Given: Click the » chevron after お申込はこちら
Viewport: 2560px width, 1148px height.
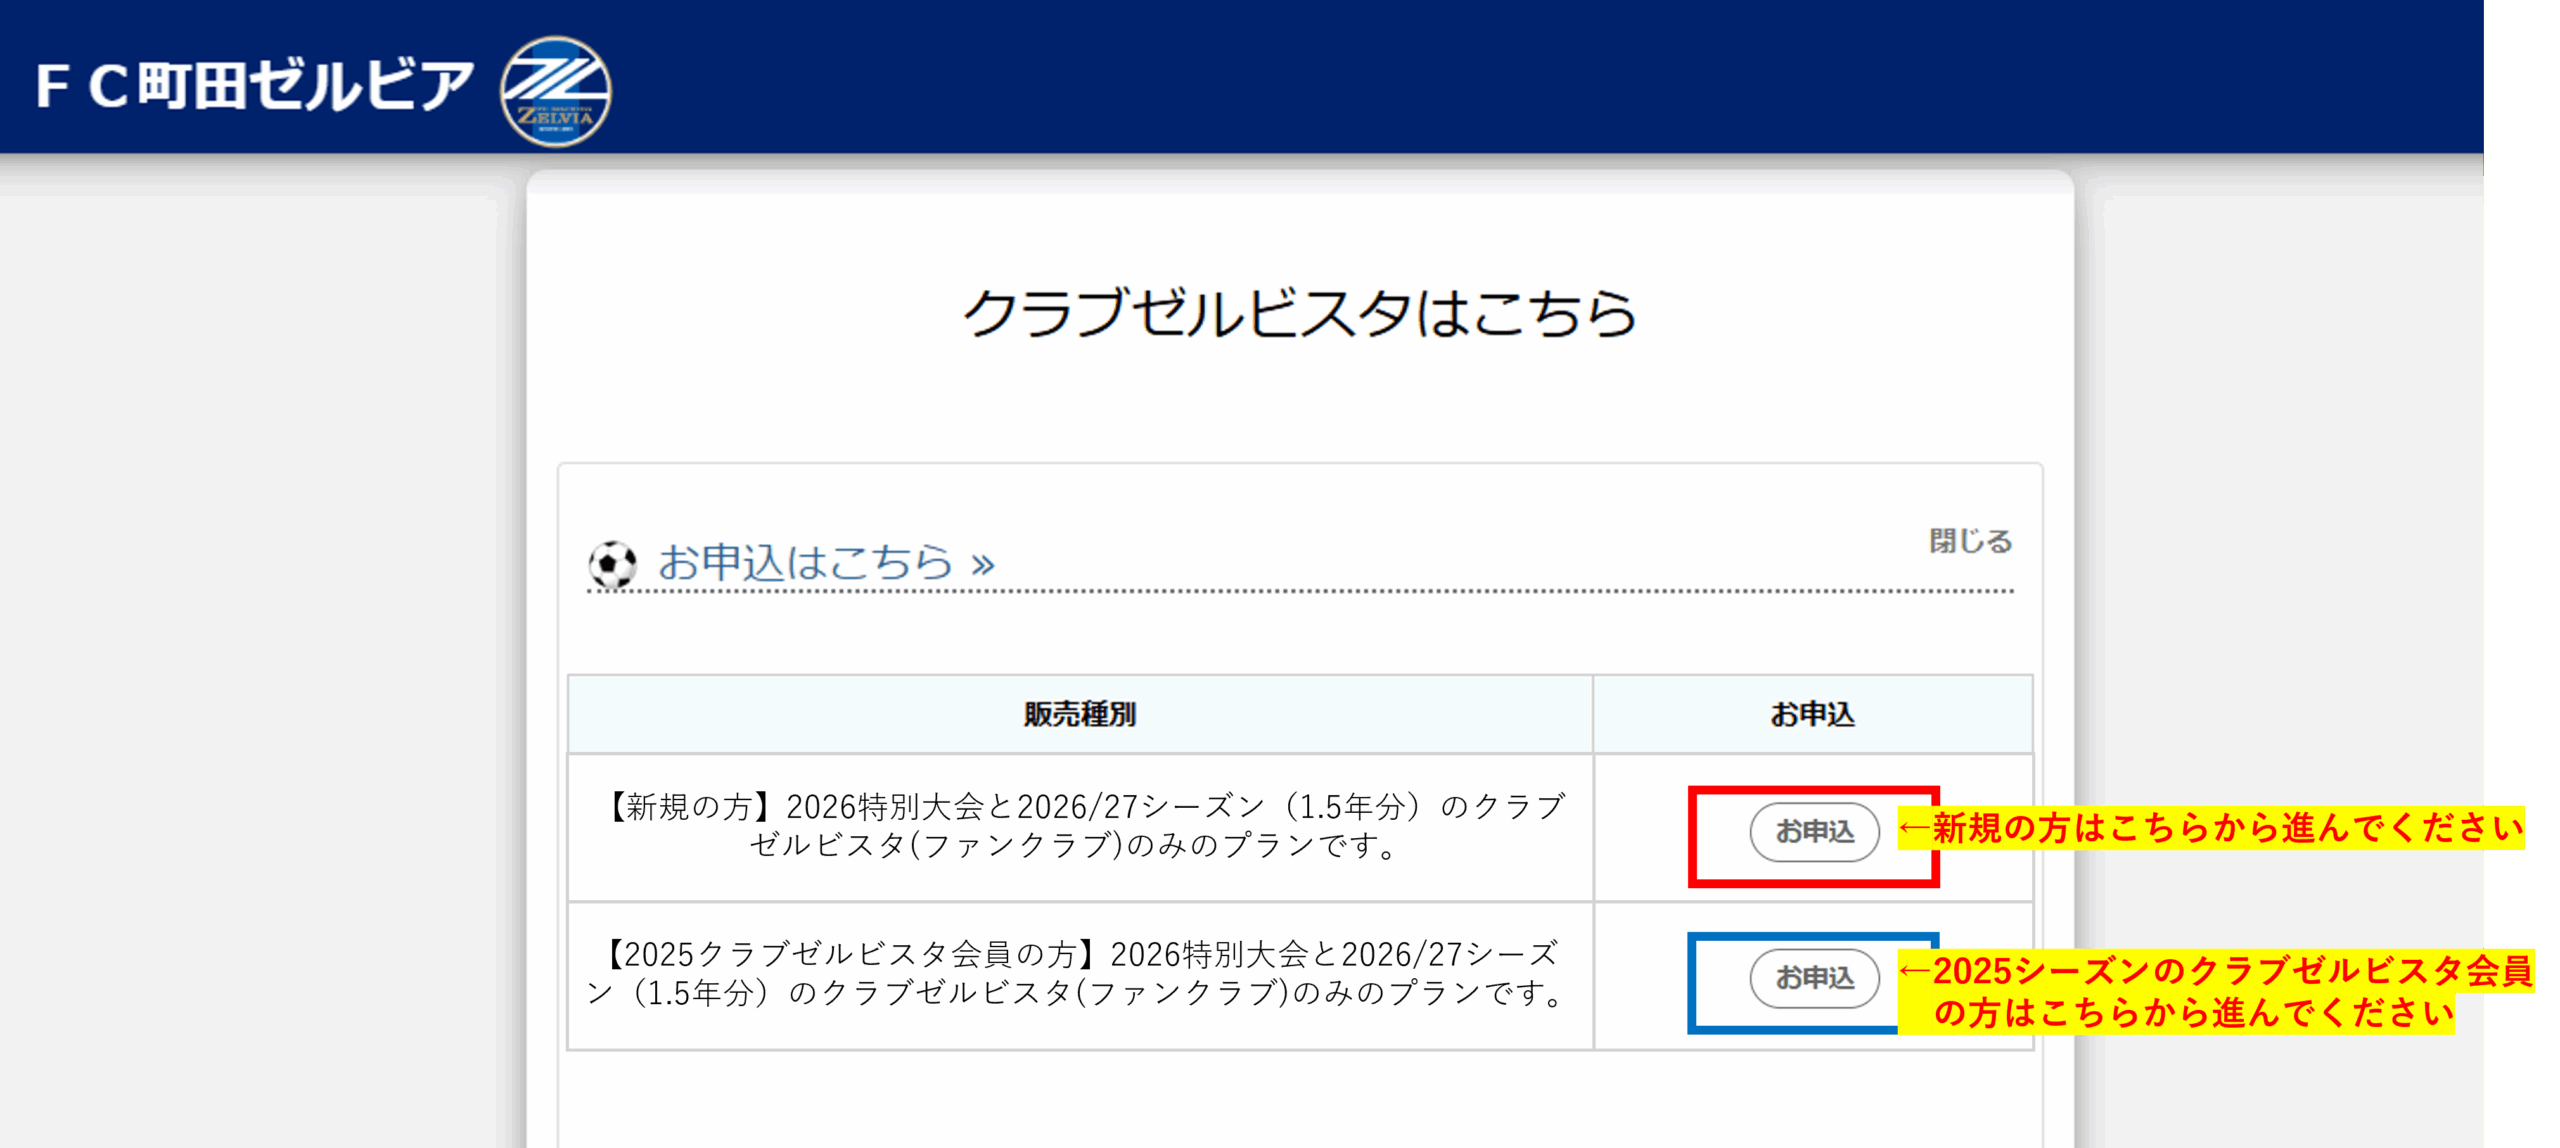Looking at the screenshot, I should click(983, 565).
